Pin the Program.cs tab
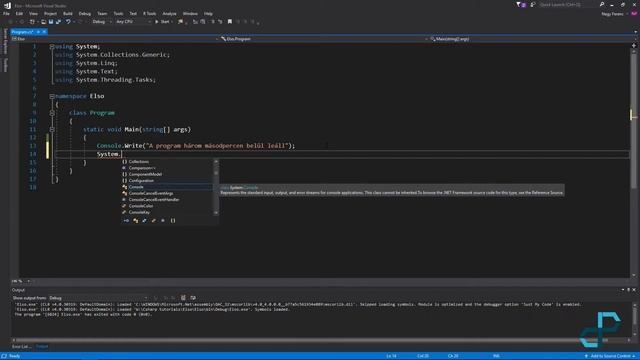Image resolution: width=640 pixels, height=360 pixels. click(38, 32)
